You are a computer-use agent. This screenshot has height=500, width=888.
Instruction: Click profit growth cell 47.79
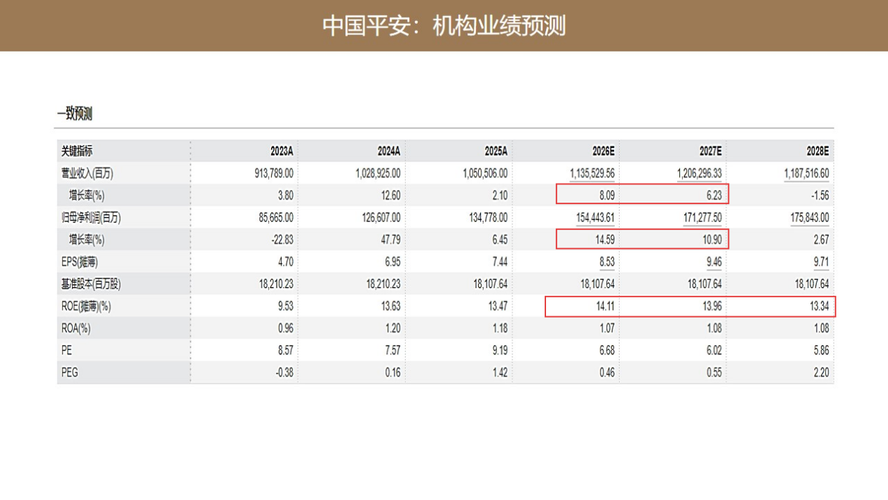point(391,240)
